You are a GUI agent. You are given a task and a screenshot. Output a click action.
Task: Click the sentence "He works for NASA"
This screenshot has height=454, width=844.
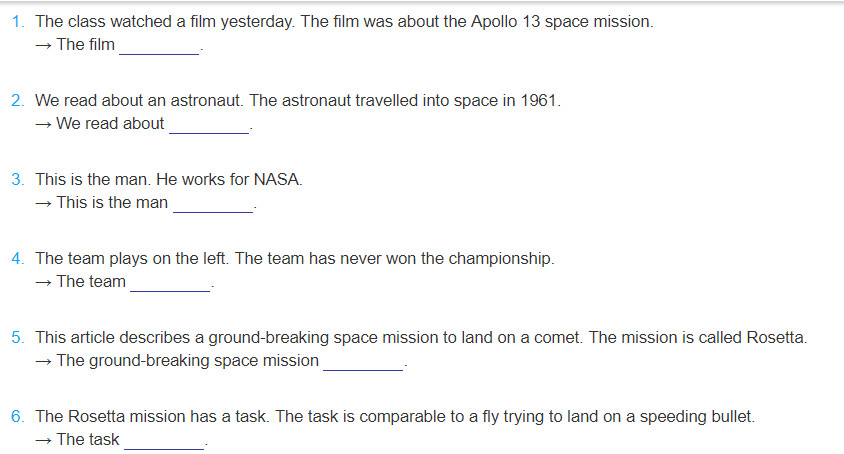229,179
